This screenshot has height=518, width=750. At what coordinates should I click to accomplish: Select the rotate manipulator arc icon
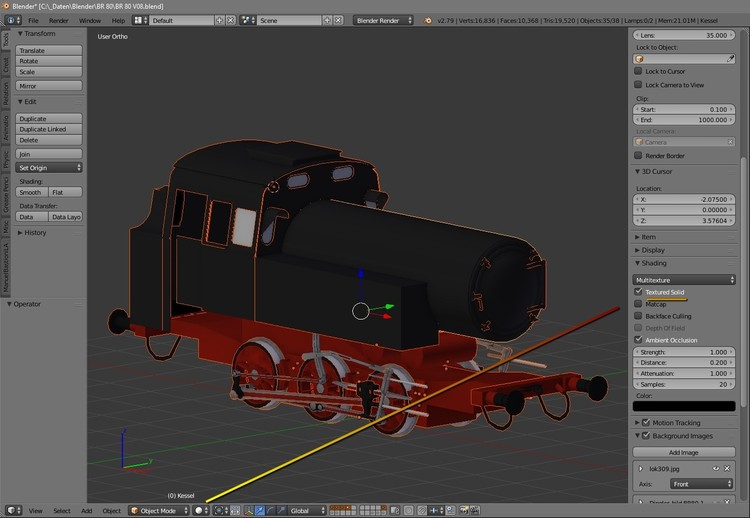(271, 510)
